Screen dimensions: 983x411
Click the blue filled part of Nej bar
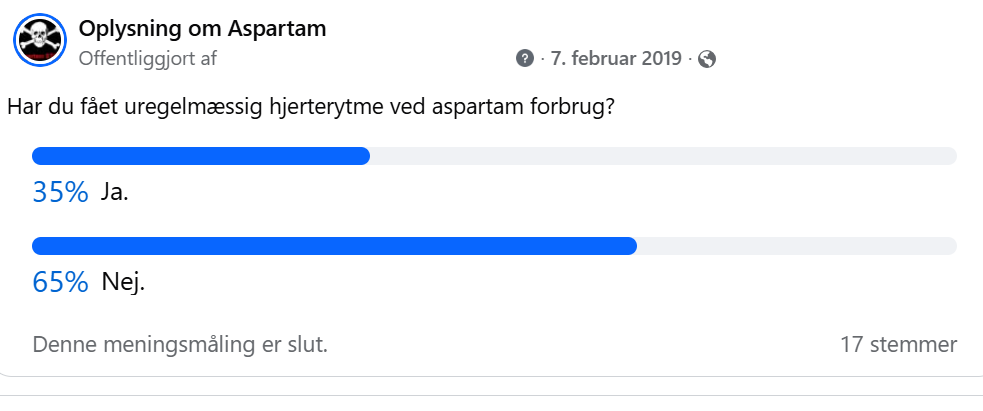[333, 246]
